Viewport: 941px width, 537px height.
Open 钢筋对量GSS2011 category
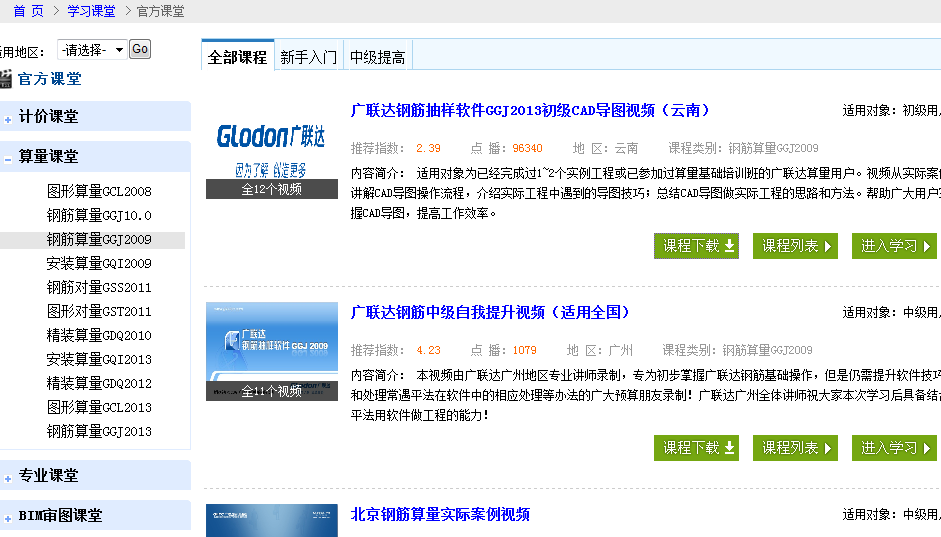point(99,287)
